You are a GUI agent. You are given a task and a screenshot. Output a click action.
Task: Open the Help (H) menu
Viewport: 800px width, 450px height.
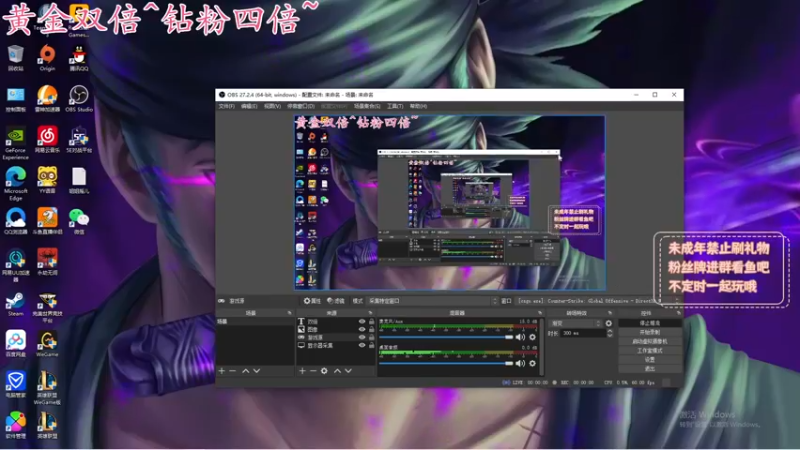point(418,106)
